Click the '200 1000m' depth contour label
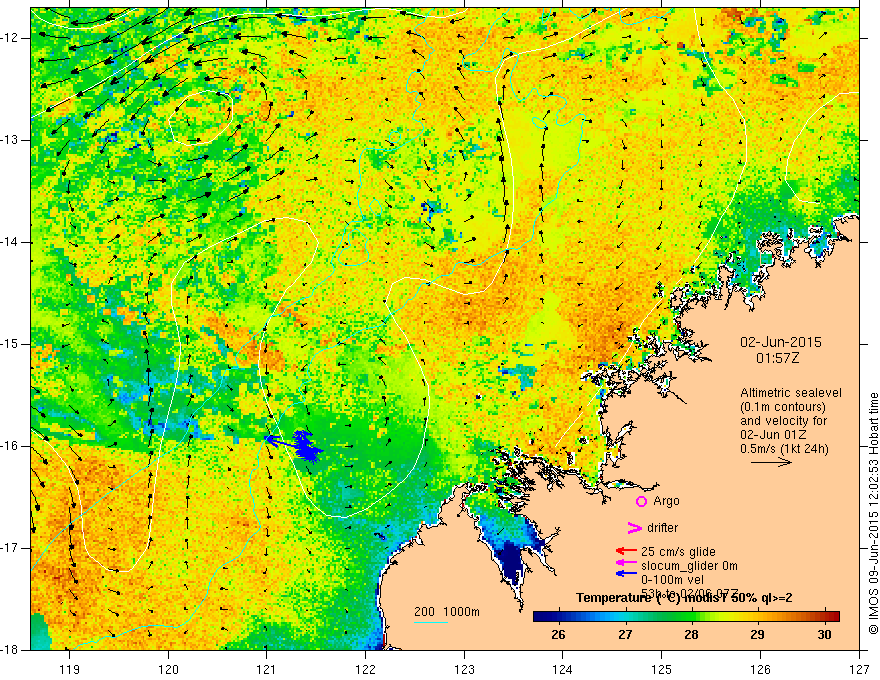 tap(447, 612)
